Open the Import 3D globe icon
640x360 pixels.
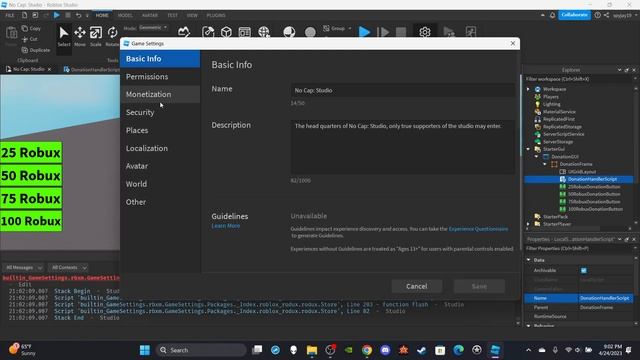tap(264, 32)
